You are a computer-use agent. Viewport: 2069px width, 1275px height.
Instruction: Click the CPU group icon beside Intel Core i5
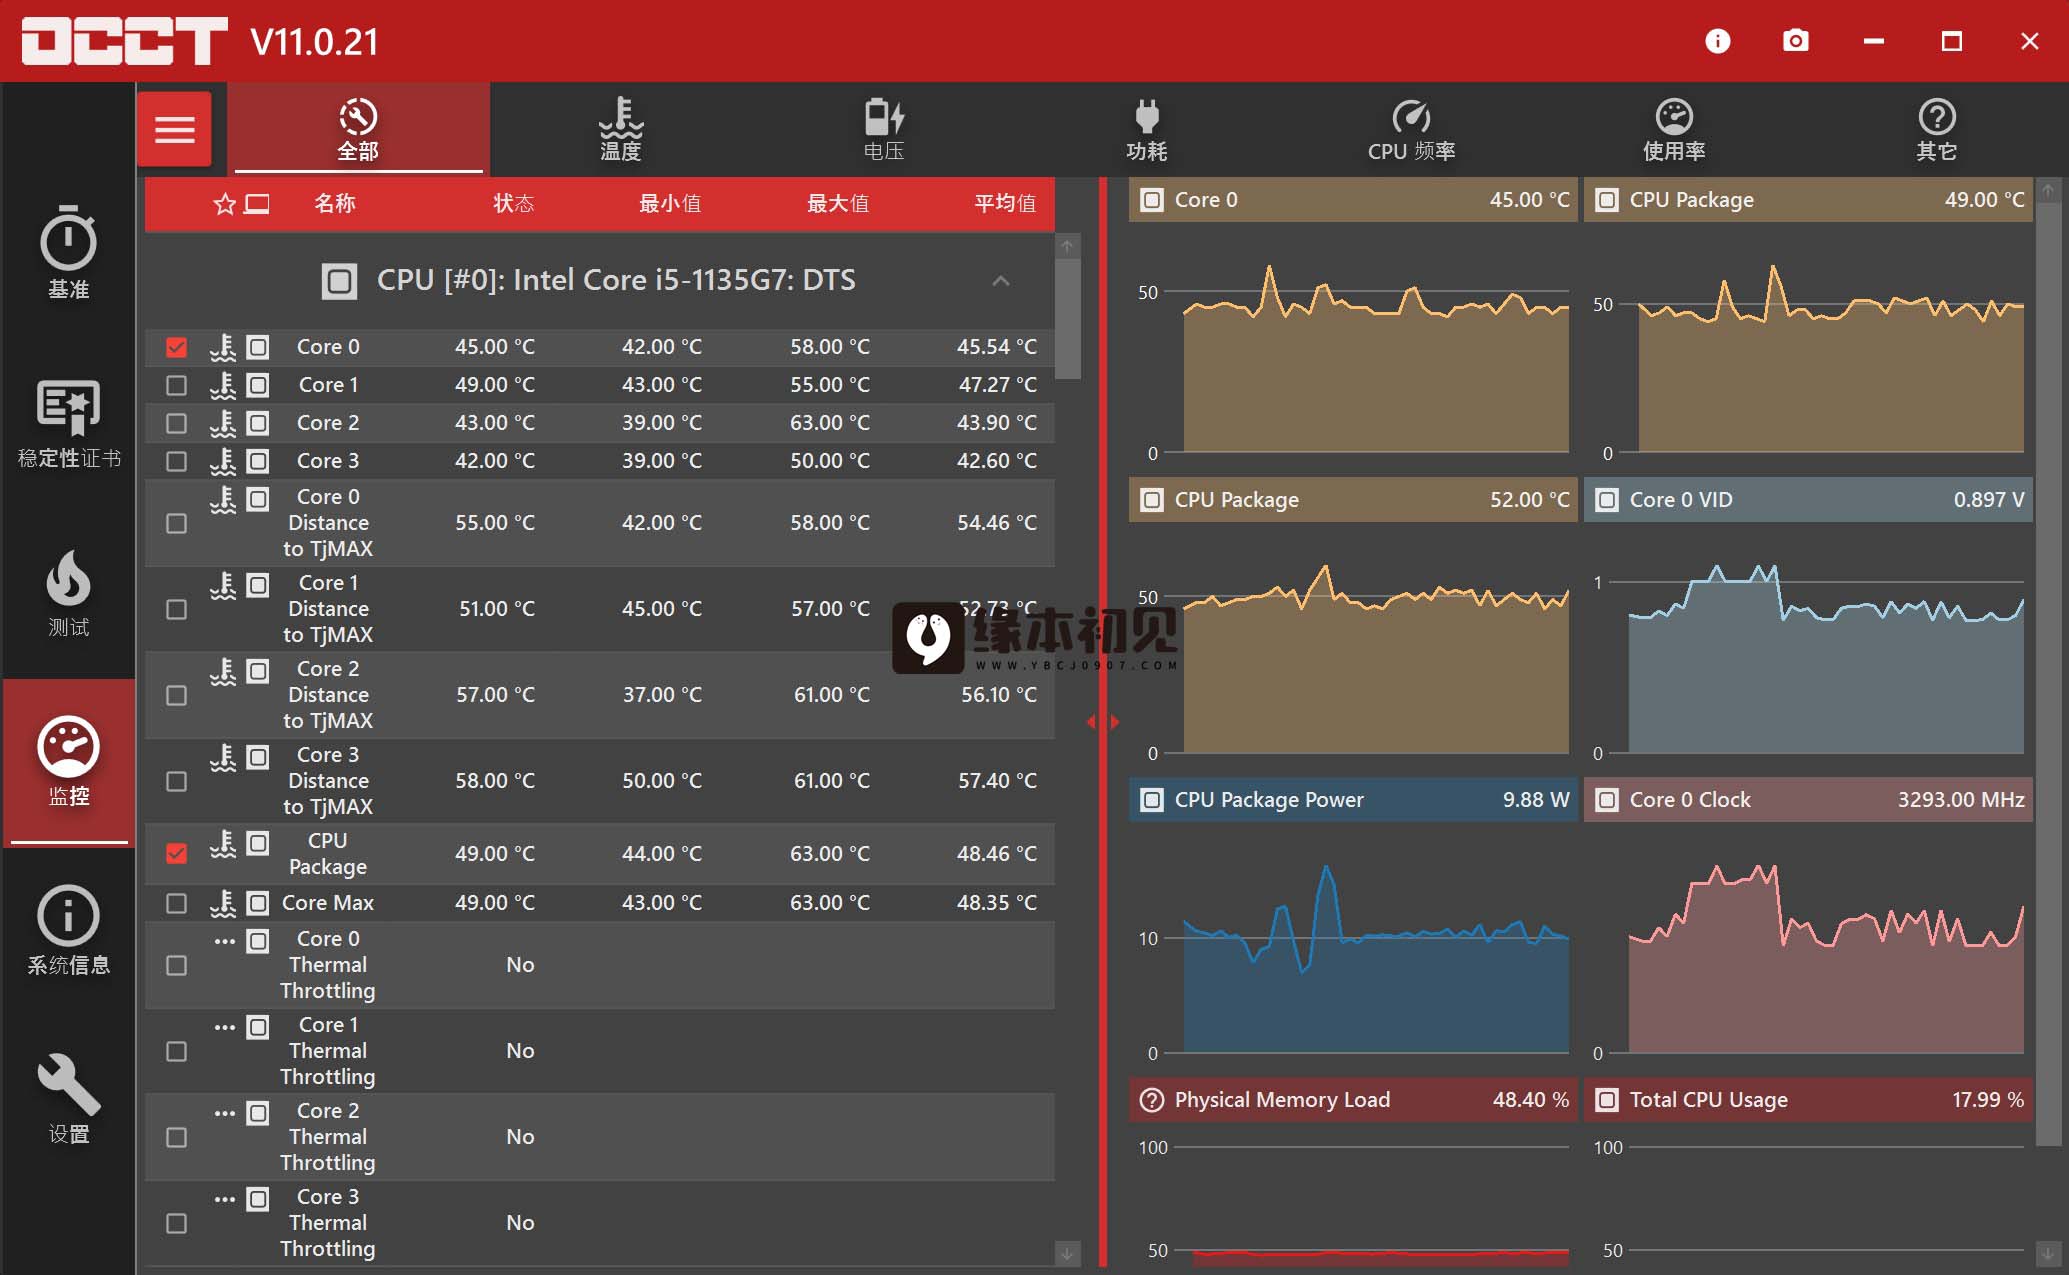[x=339, y=281]
